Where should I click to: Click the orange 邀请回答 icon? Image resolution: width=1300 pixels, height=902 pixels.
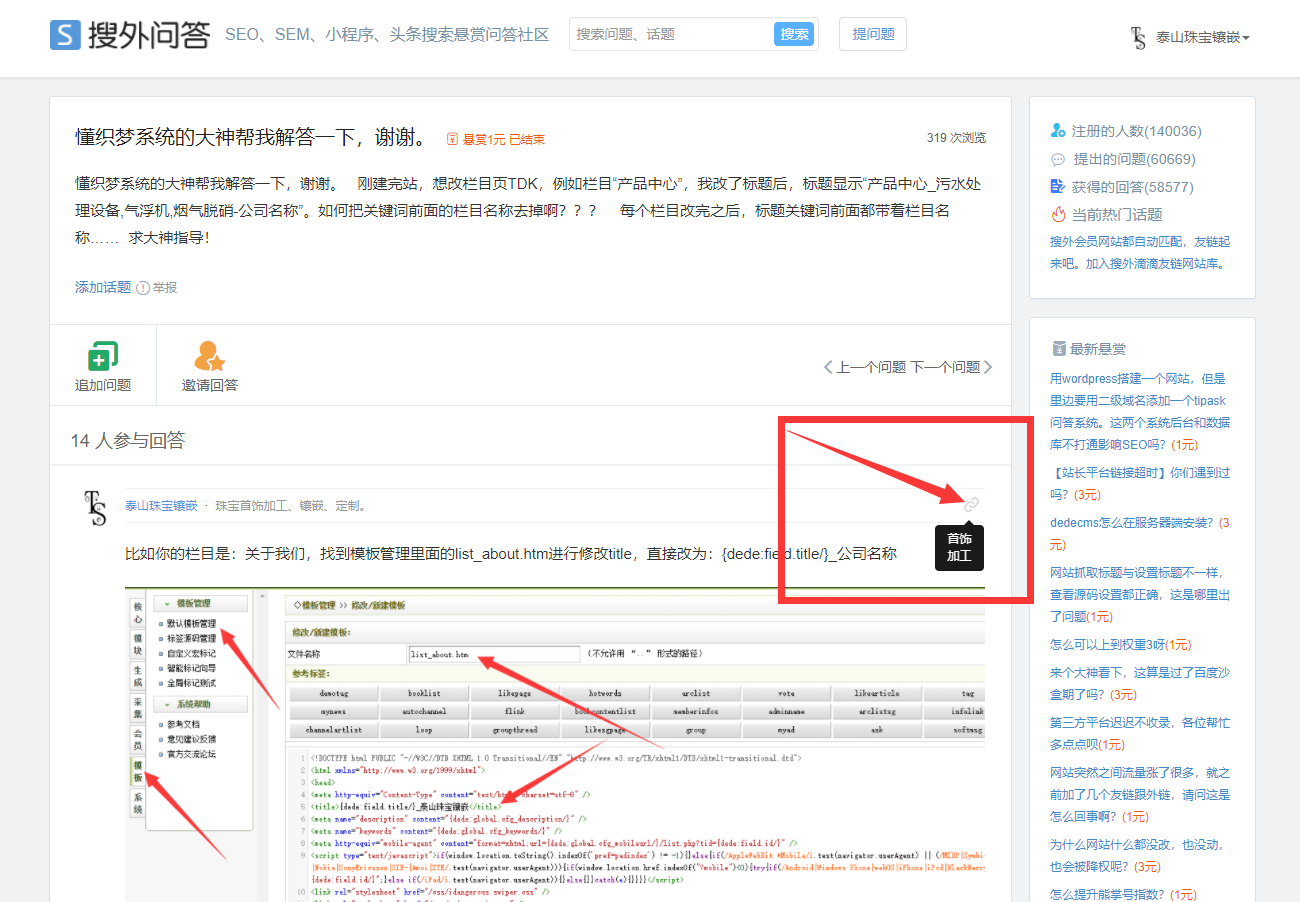[x=209, y=355]
